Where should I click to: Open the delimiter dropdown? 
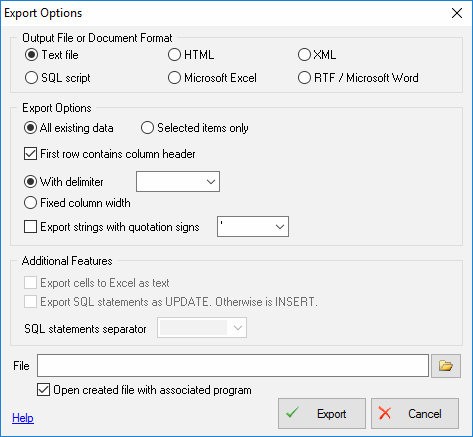(x=178, y=182)
